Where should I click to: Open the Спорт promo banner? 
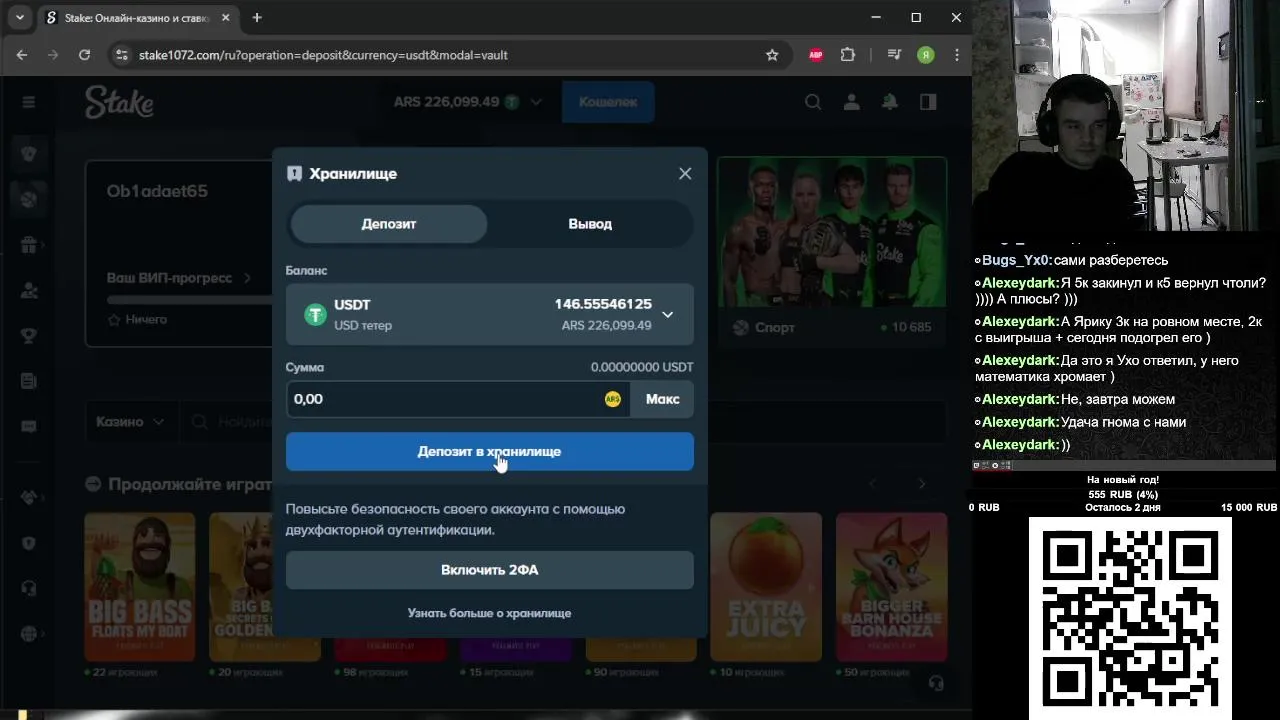pyautogui.click(x=832, y=252)
